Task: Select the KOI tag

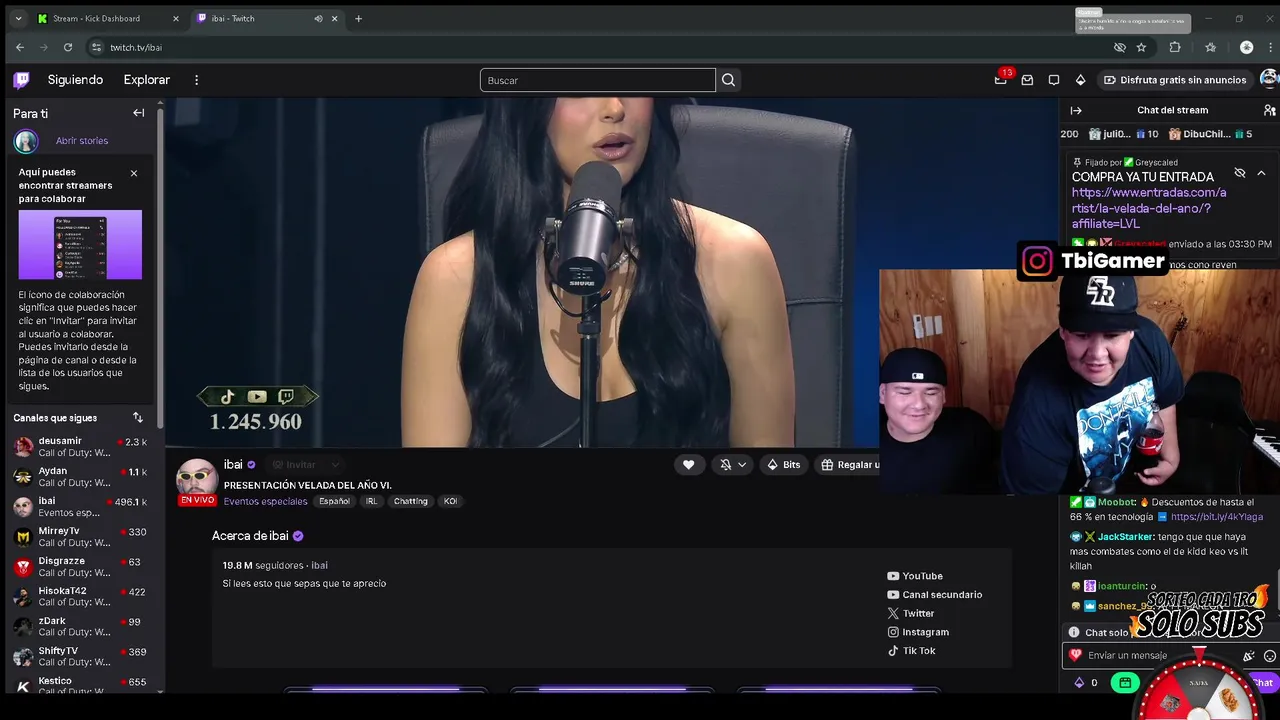Action: click(450, 501)
